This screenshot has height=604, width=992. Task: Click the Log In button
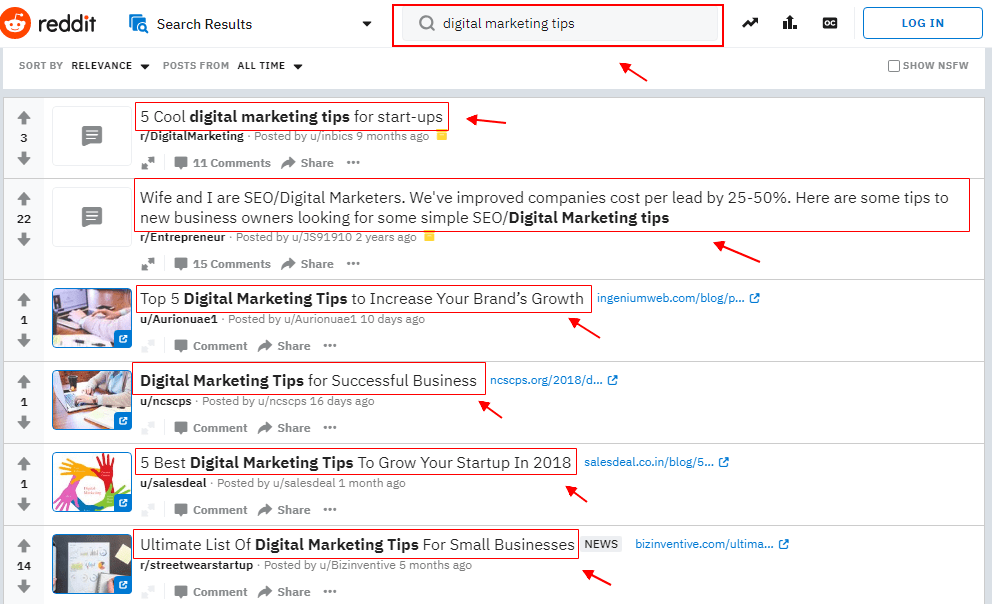click(x=922, y=23)
